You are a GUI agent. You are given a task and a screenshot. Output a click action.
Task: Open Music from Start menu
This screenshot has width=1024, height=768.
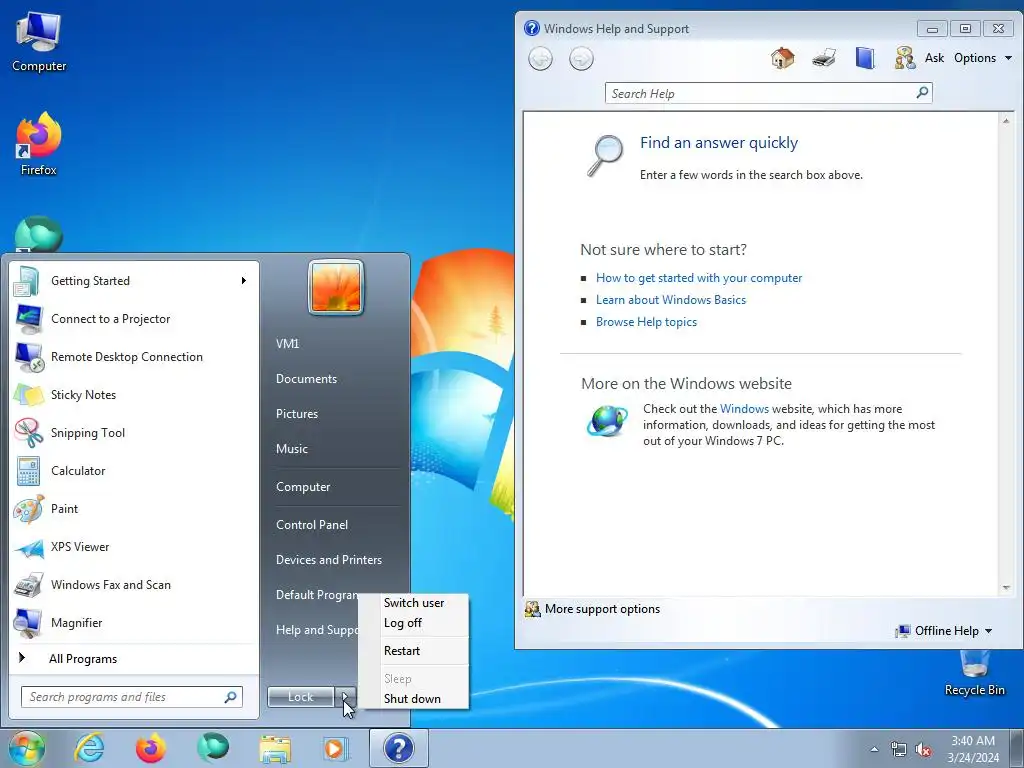(x=292, y=449)
